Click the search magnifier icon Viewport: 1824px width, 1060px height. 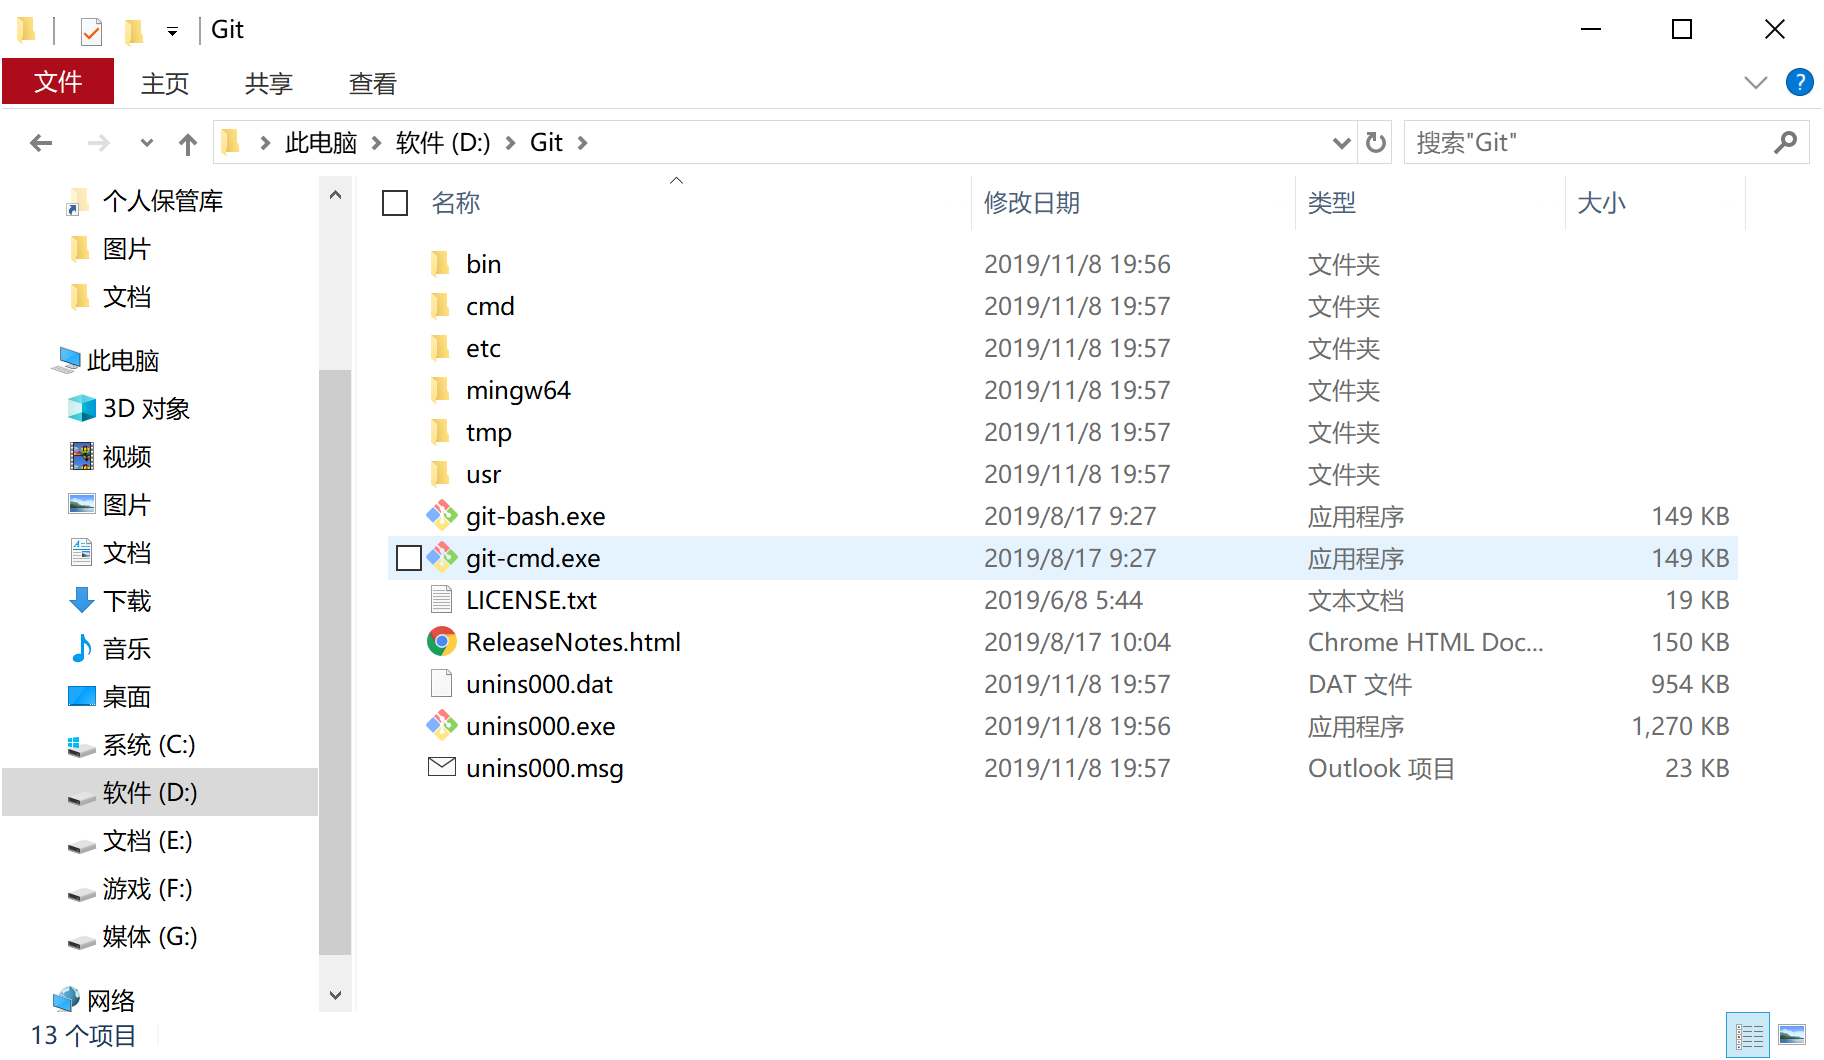click(1785, 143)
